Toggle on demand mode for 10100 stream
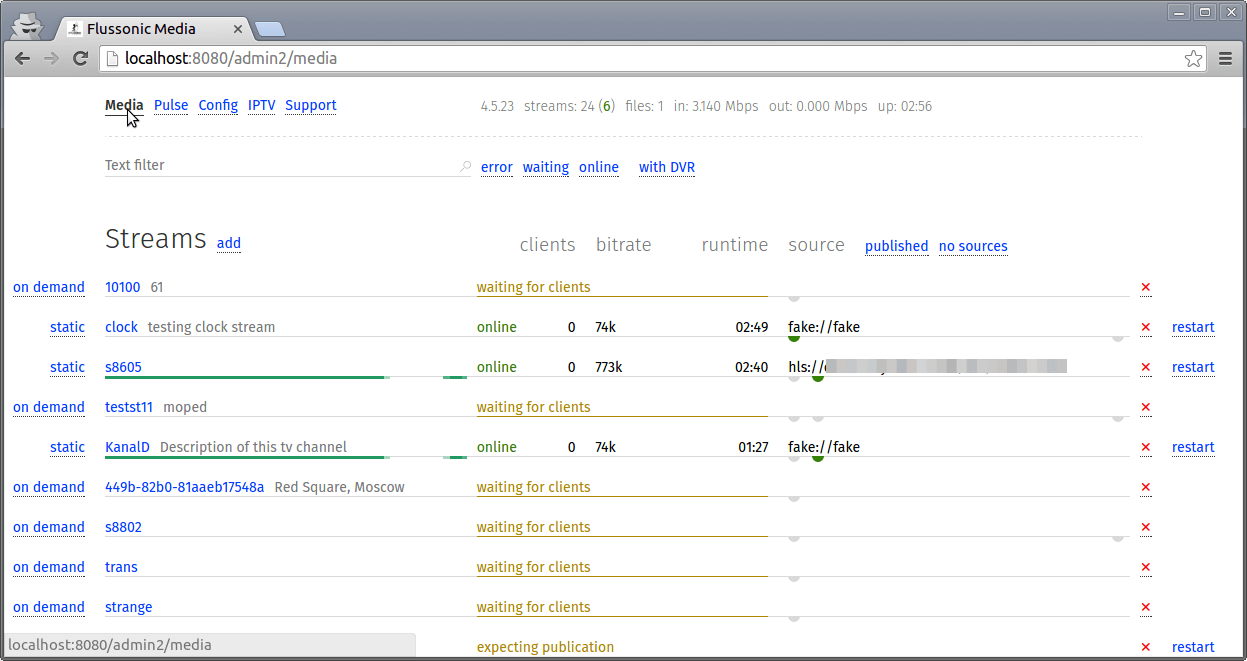The width and height of the screenshot is (1247, 661). [x=48, y=287]
